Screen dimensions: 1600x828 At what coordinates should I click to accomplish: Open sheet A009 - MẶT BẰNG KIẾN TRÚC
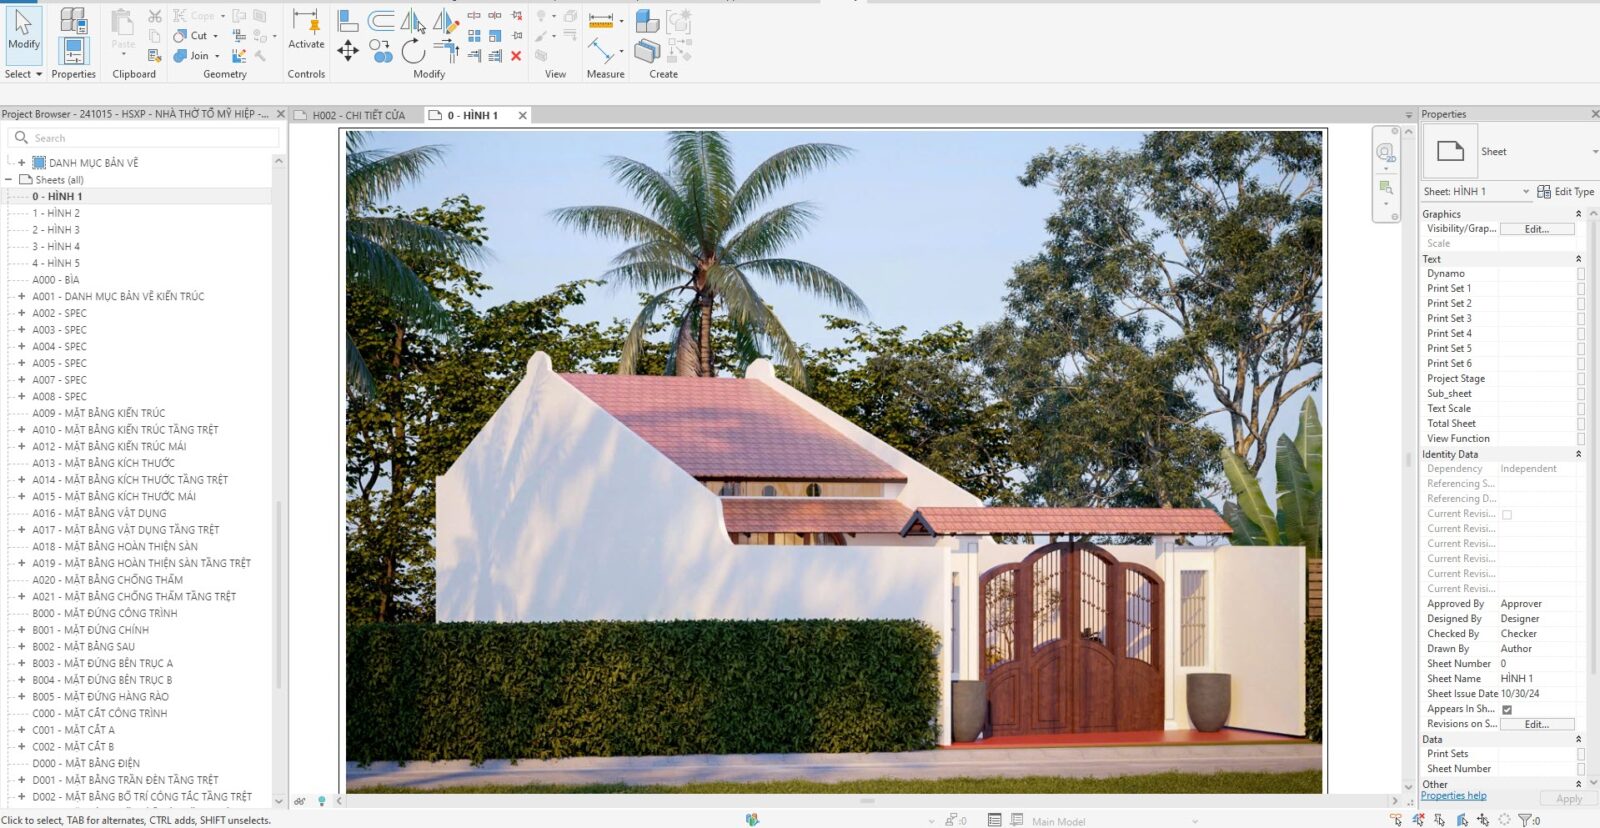tap(98, 413)
